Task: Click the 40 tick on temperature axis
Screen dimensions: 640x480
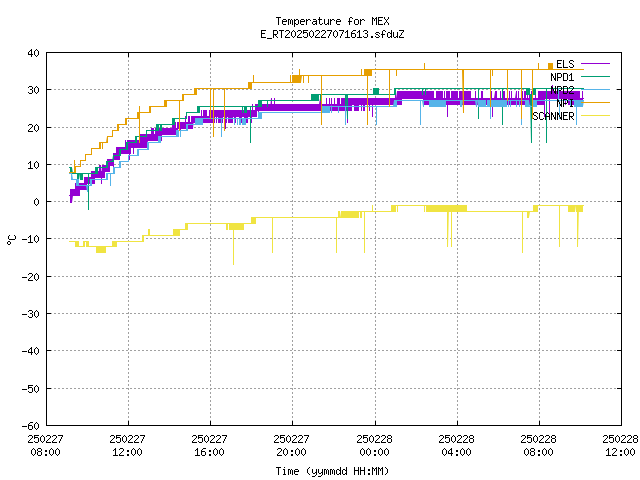Action: point(33,53)
